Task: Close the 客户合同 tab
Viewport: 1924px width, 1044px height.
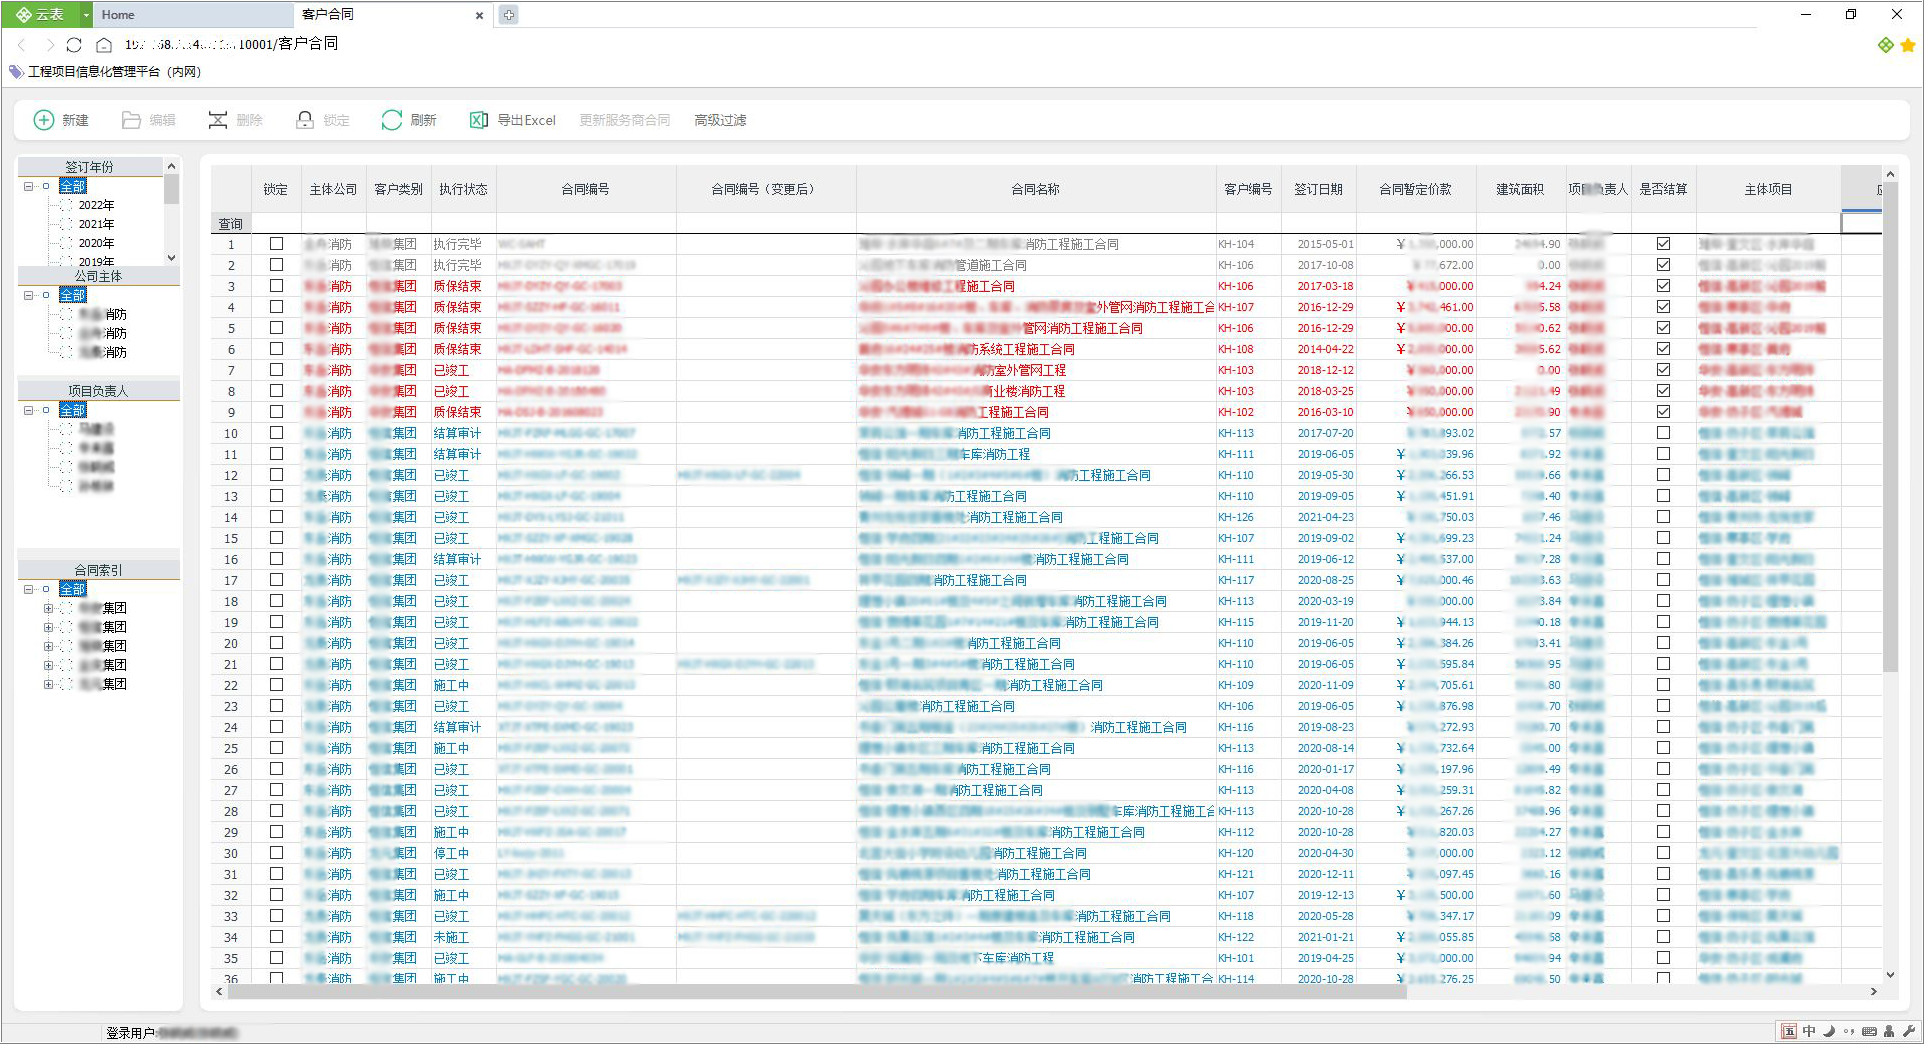Action: click(x=479, y=15)
